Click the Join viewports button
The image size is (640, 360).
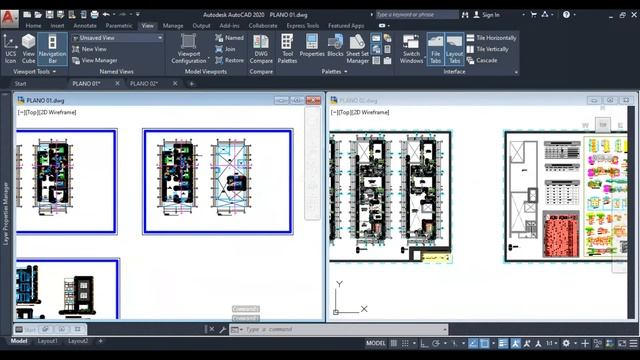point(225,49)
